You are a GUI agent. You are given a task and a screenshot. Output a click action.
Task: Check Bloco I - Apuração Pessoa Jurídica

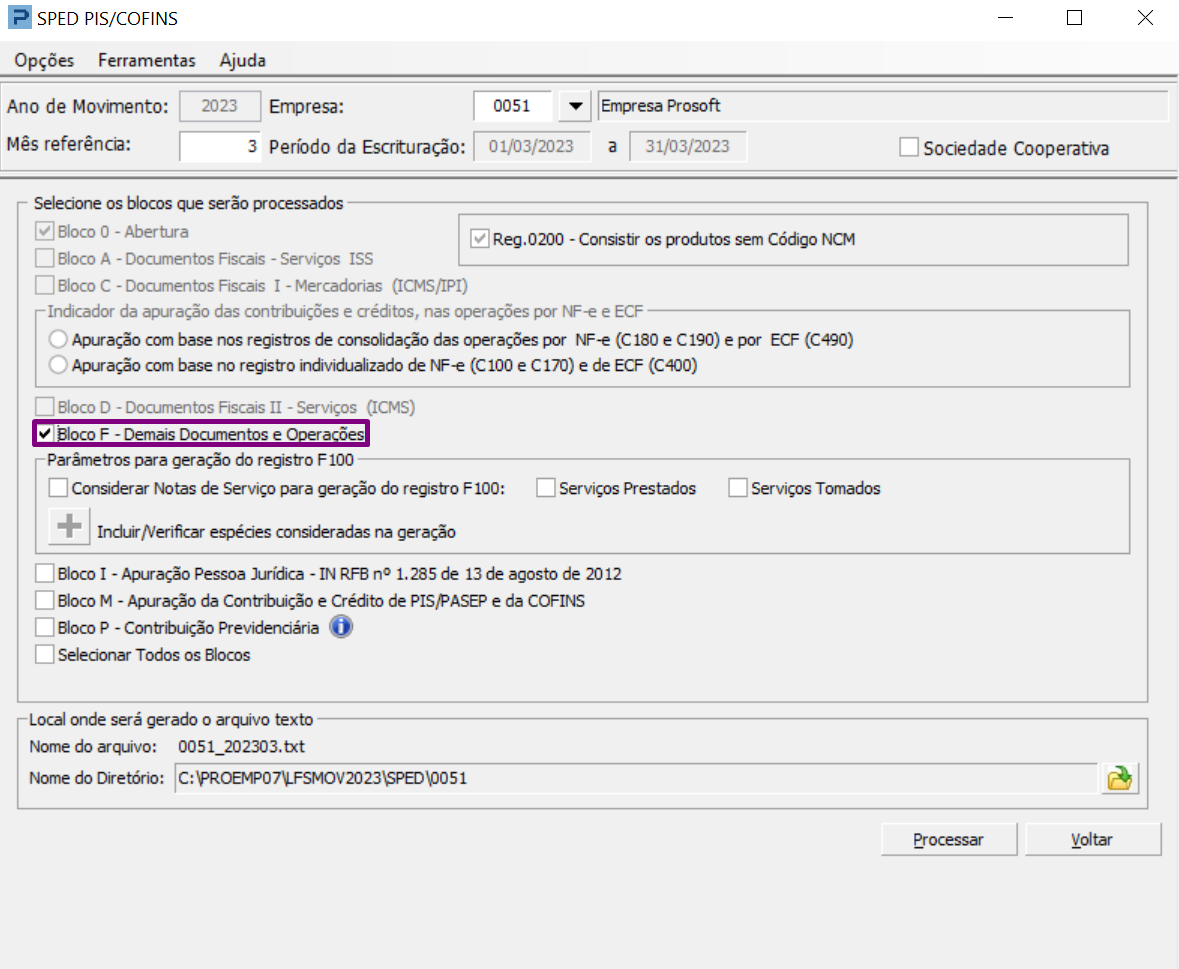pos(44,574)
